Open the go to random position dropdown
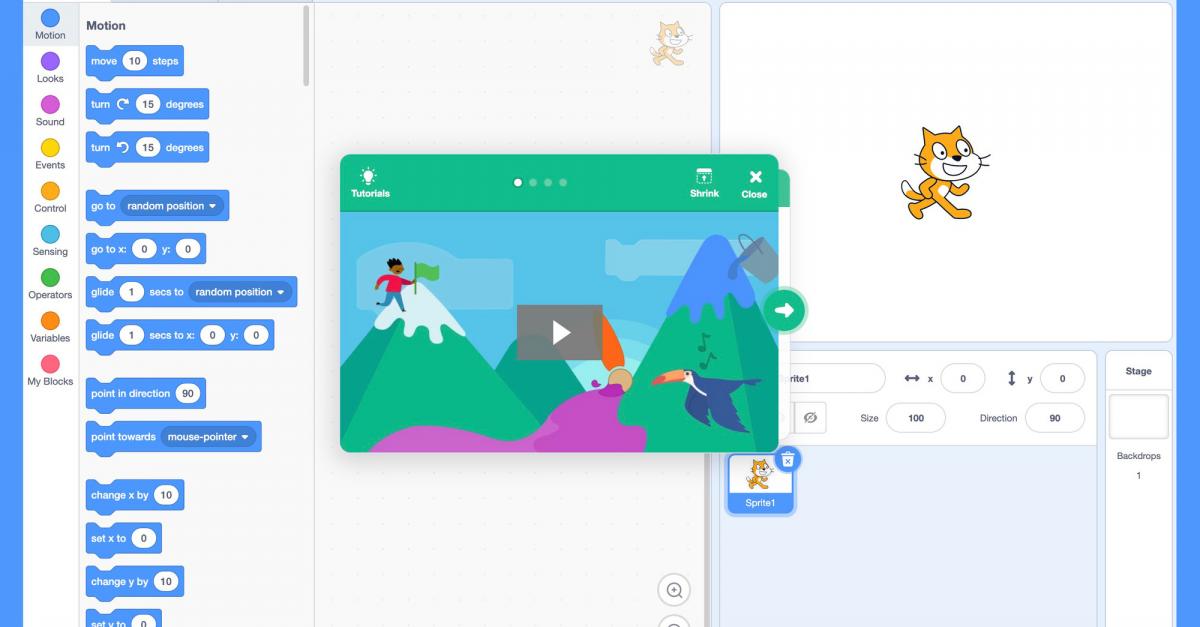The width and height of the screenshot is (1200, 627). click(x=172, y=206)
